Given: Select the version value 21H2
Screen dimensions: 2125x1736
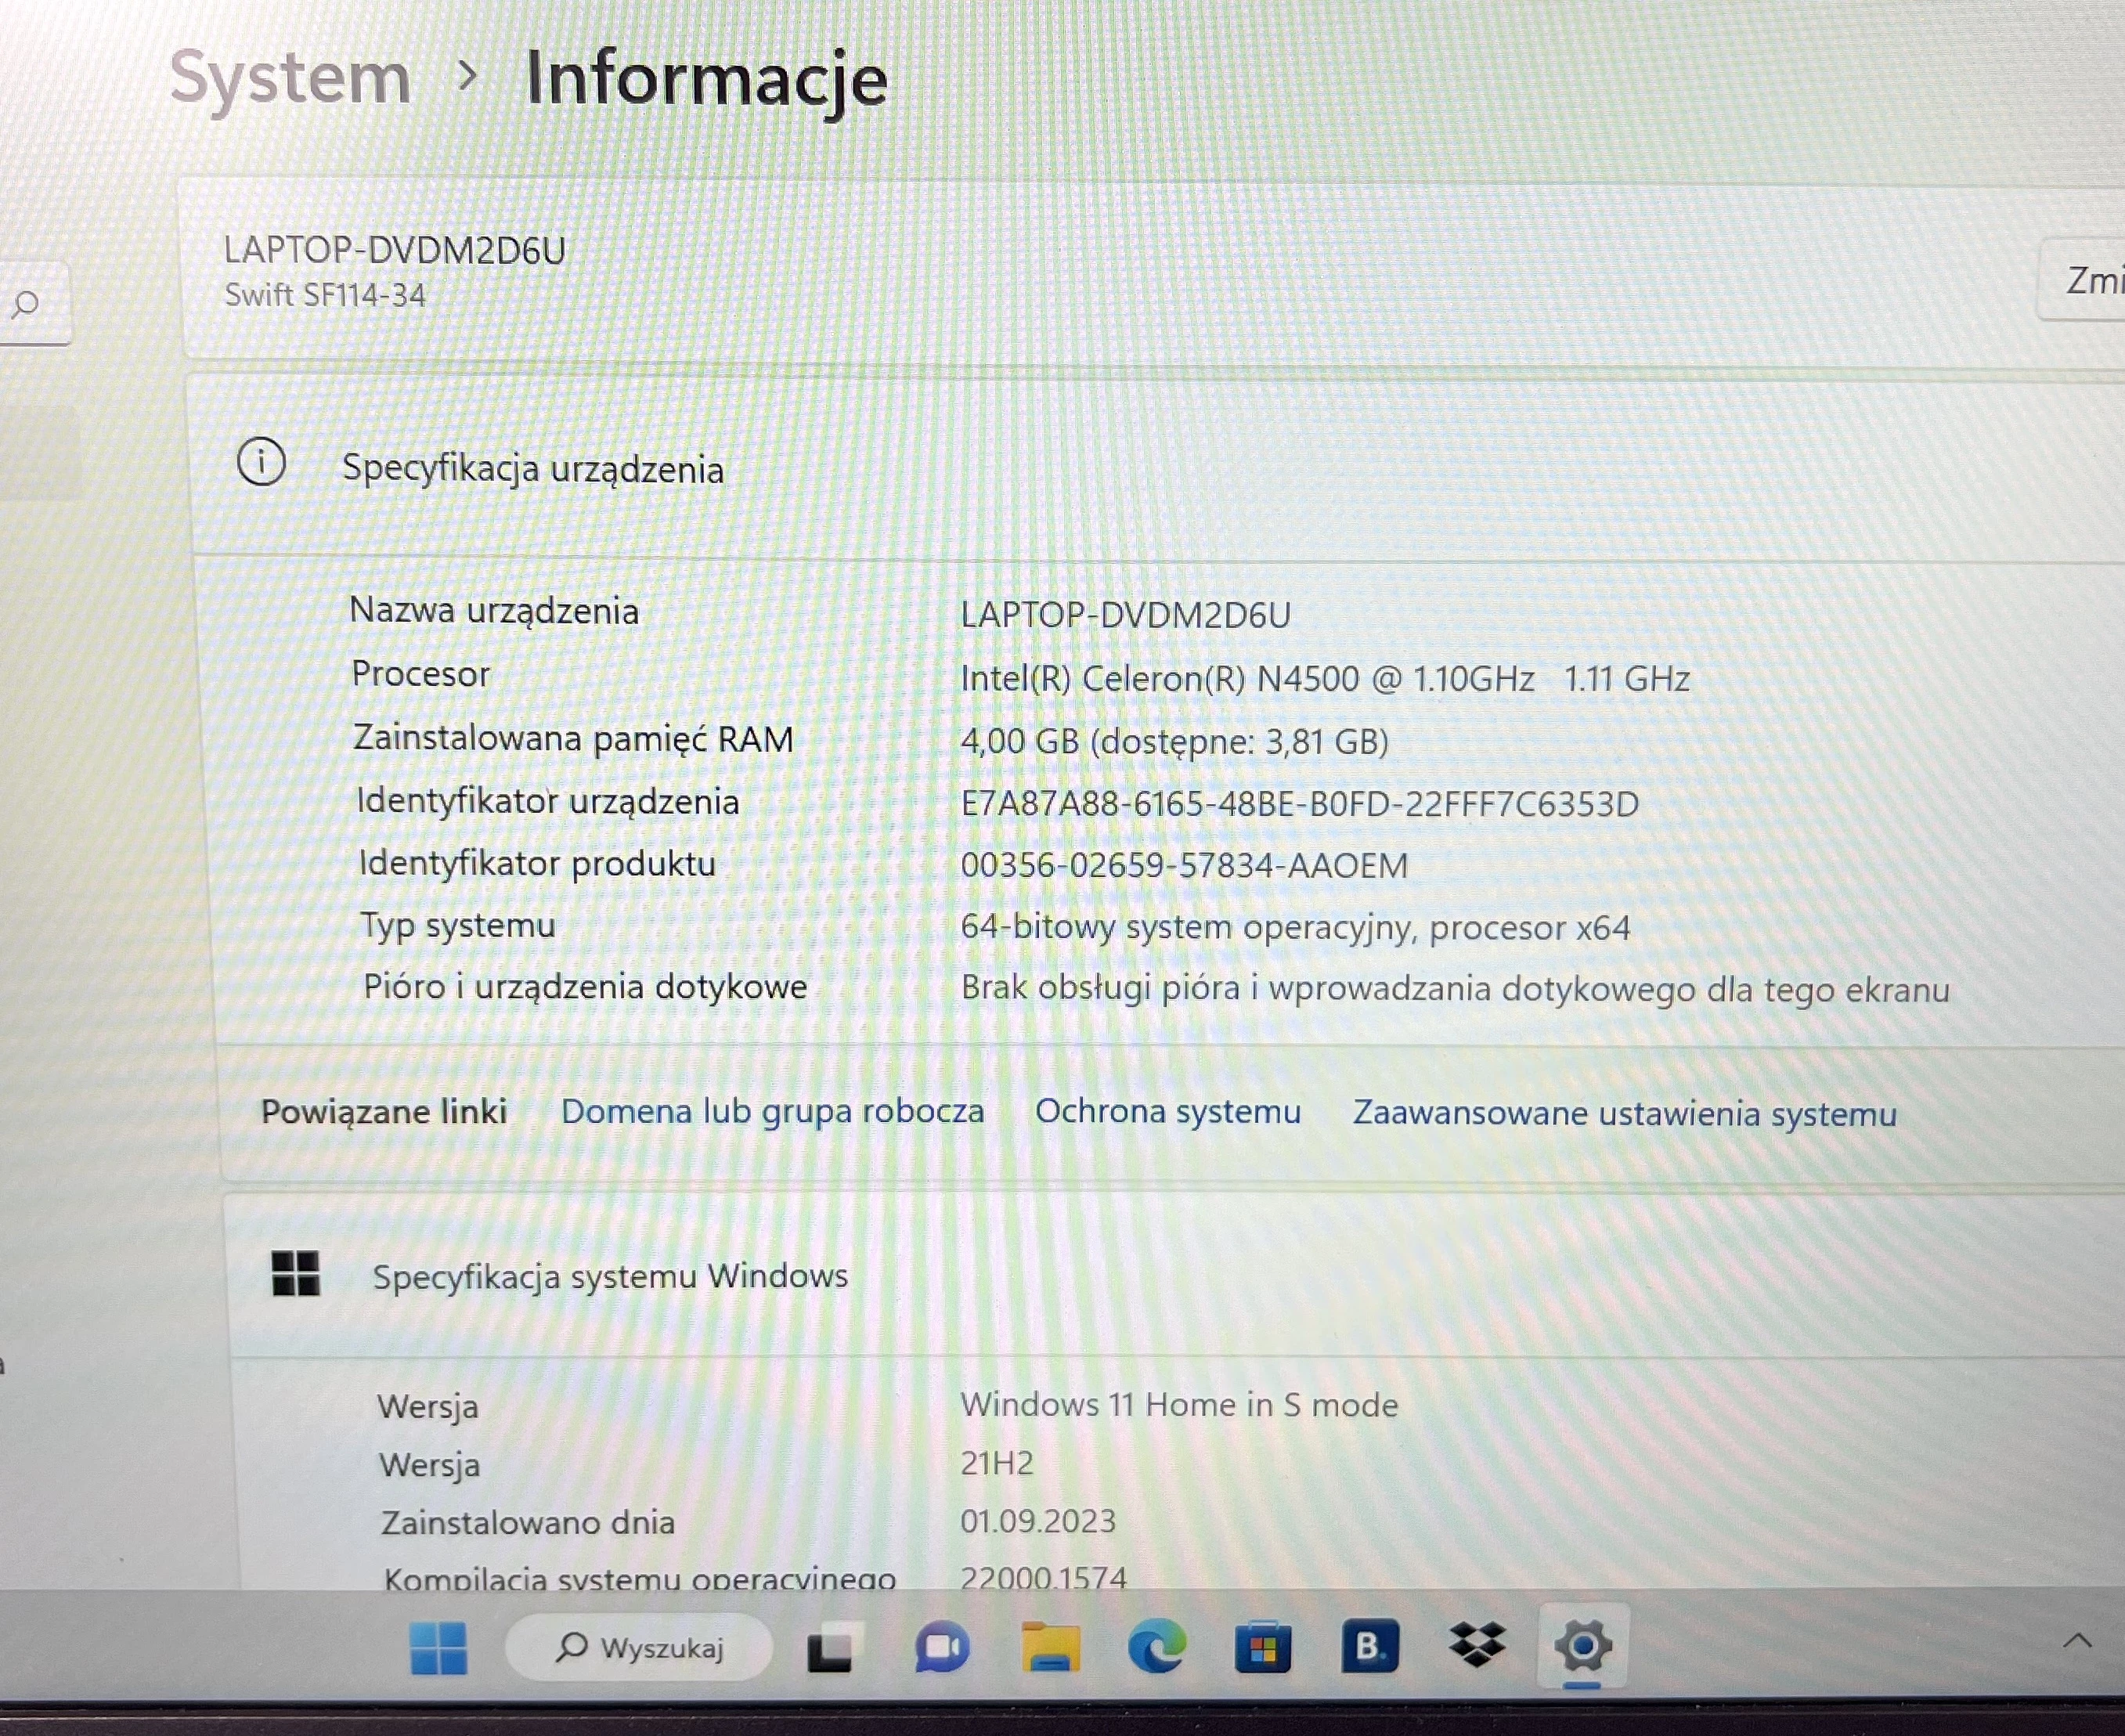Looking at the screenshot, I should coord(996,1463).
